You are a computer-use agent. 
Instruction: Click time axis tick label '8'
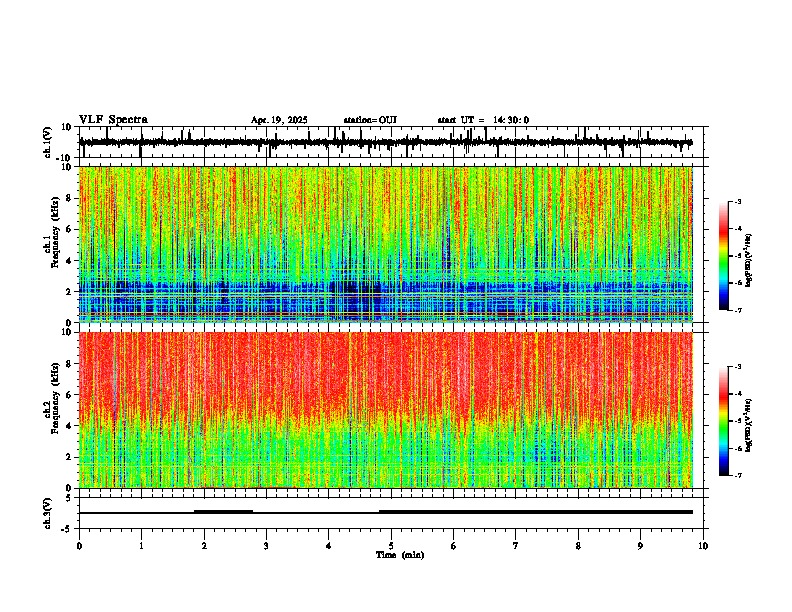578,546
